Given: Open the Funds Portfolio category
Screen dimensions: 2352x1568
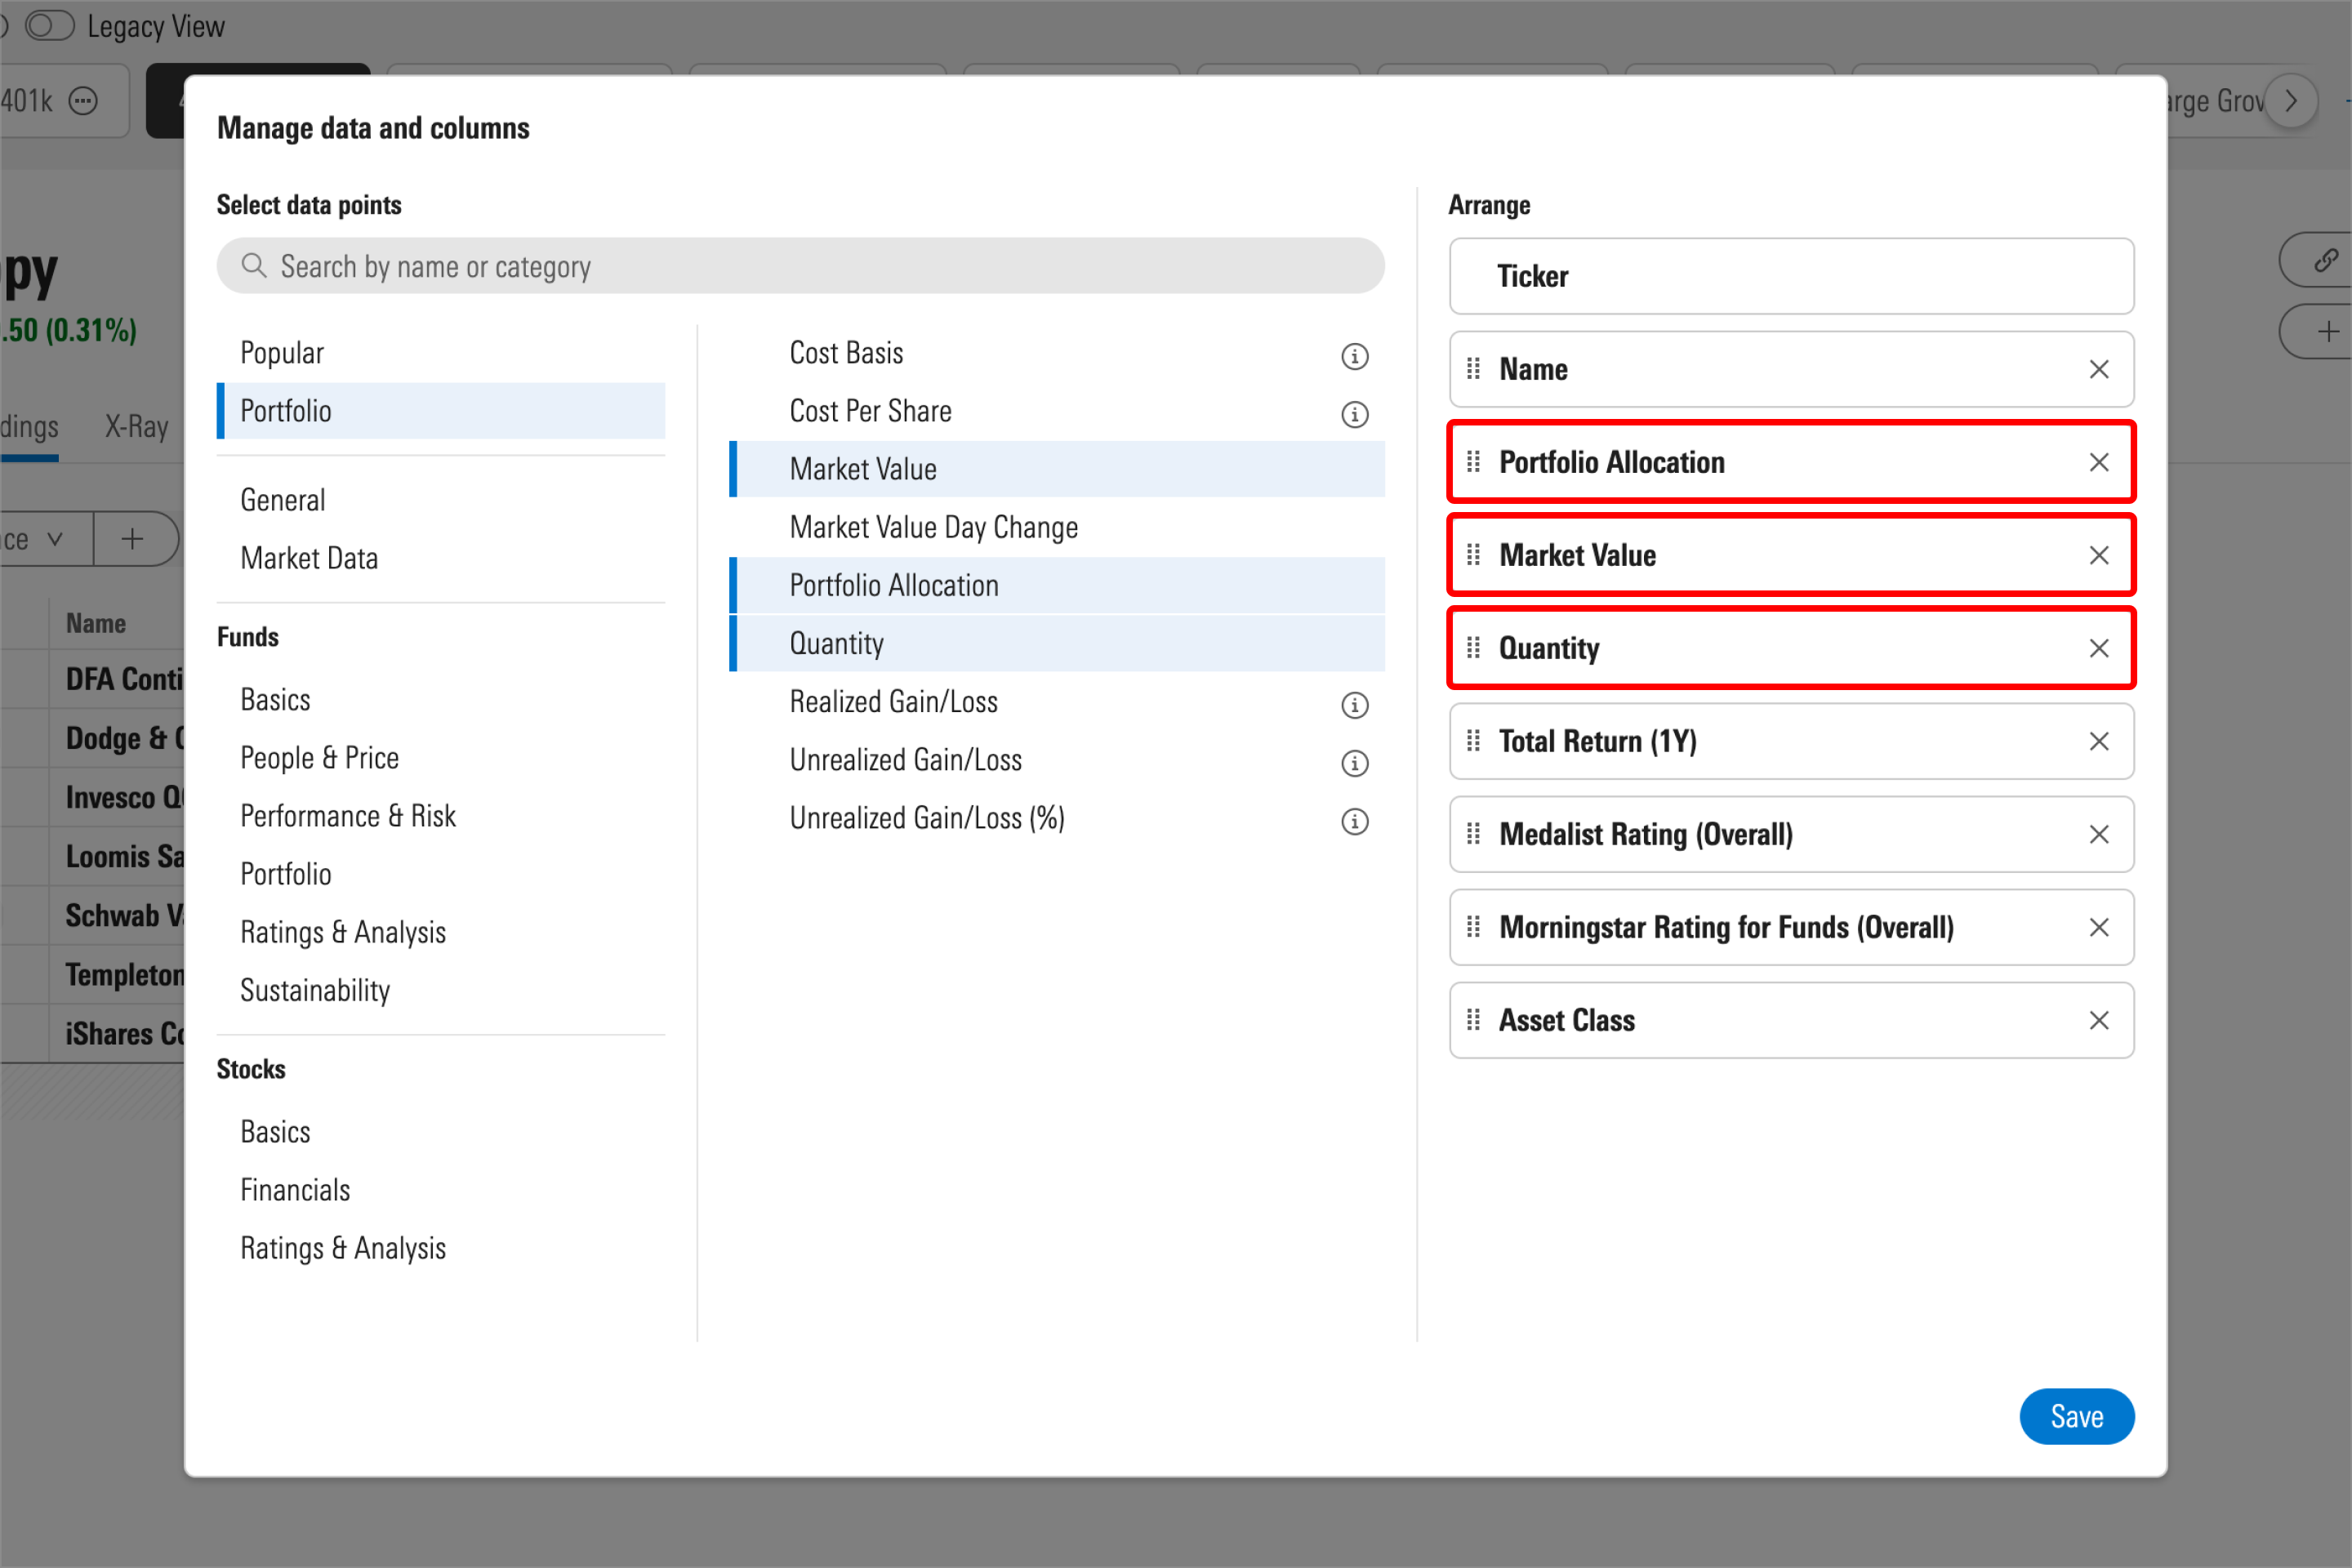Looking at the screenshot, I should pyautogui.click(x=441, y=874).
